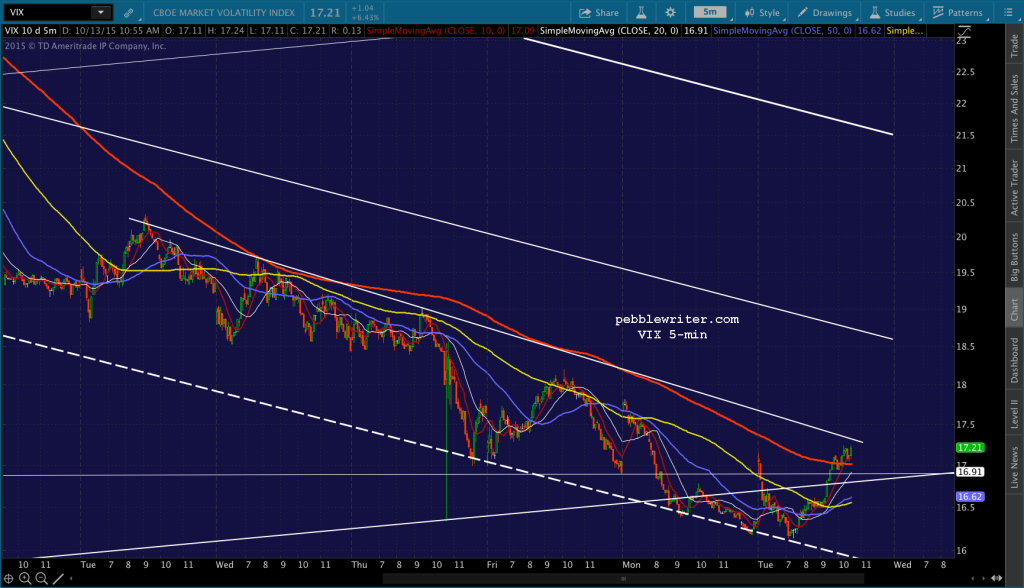Image resolution: width=1024 pixels, height=588 pixels.
Task: Open the Studies menu
Action: point(892,12)
